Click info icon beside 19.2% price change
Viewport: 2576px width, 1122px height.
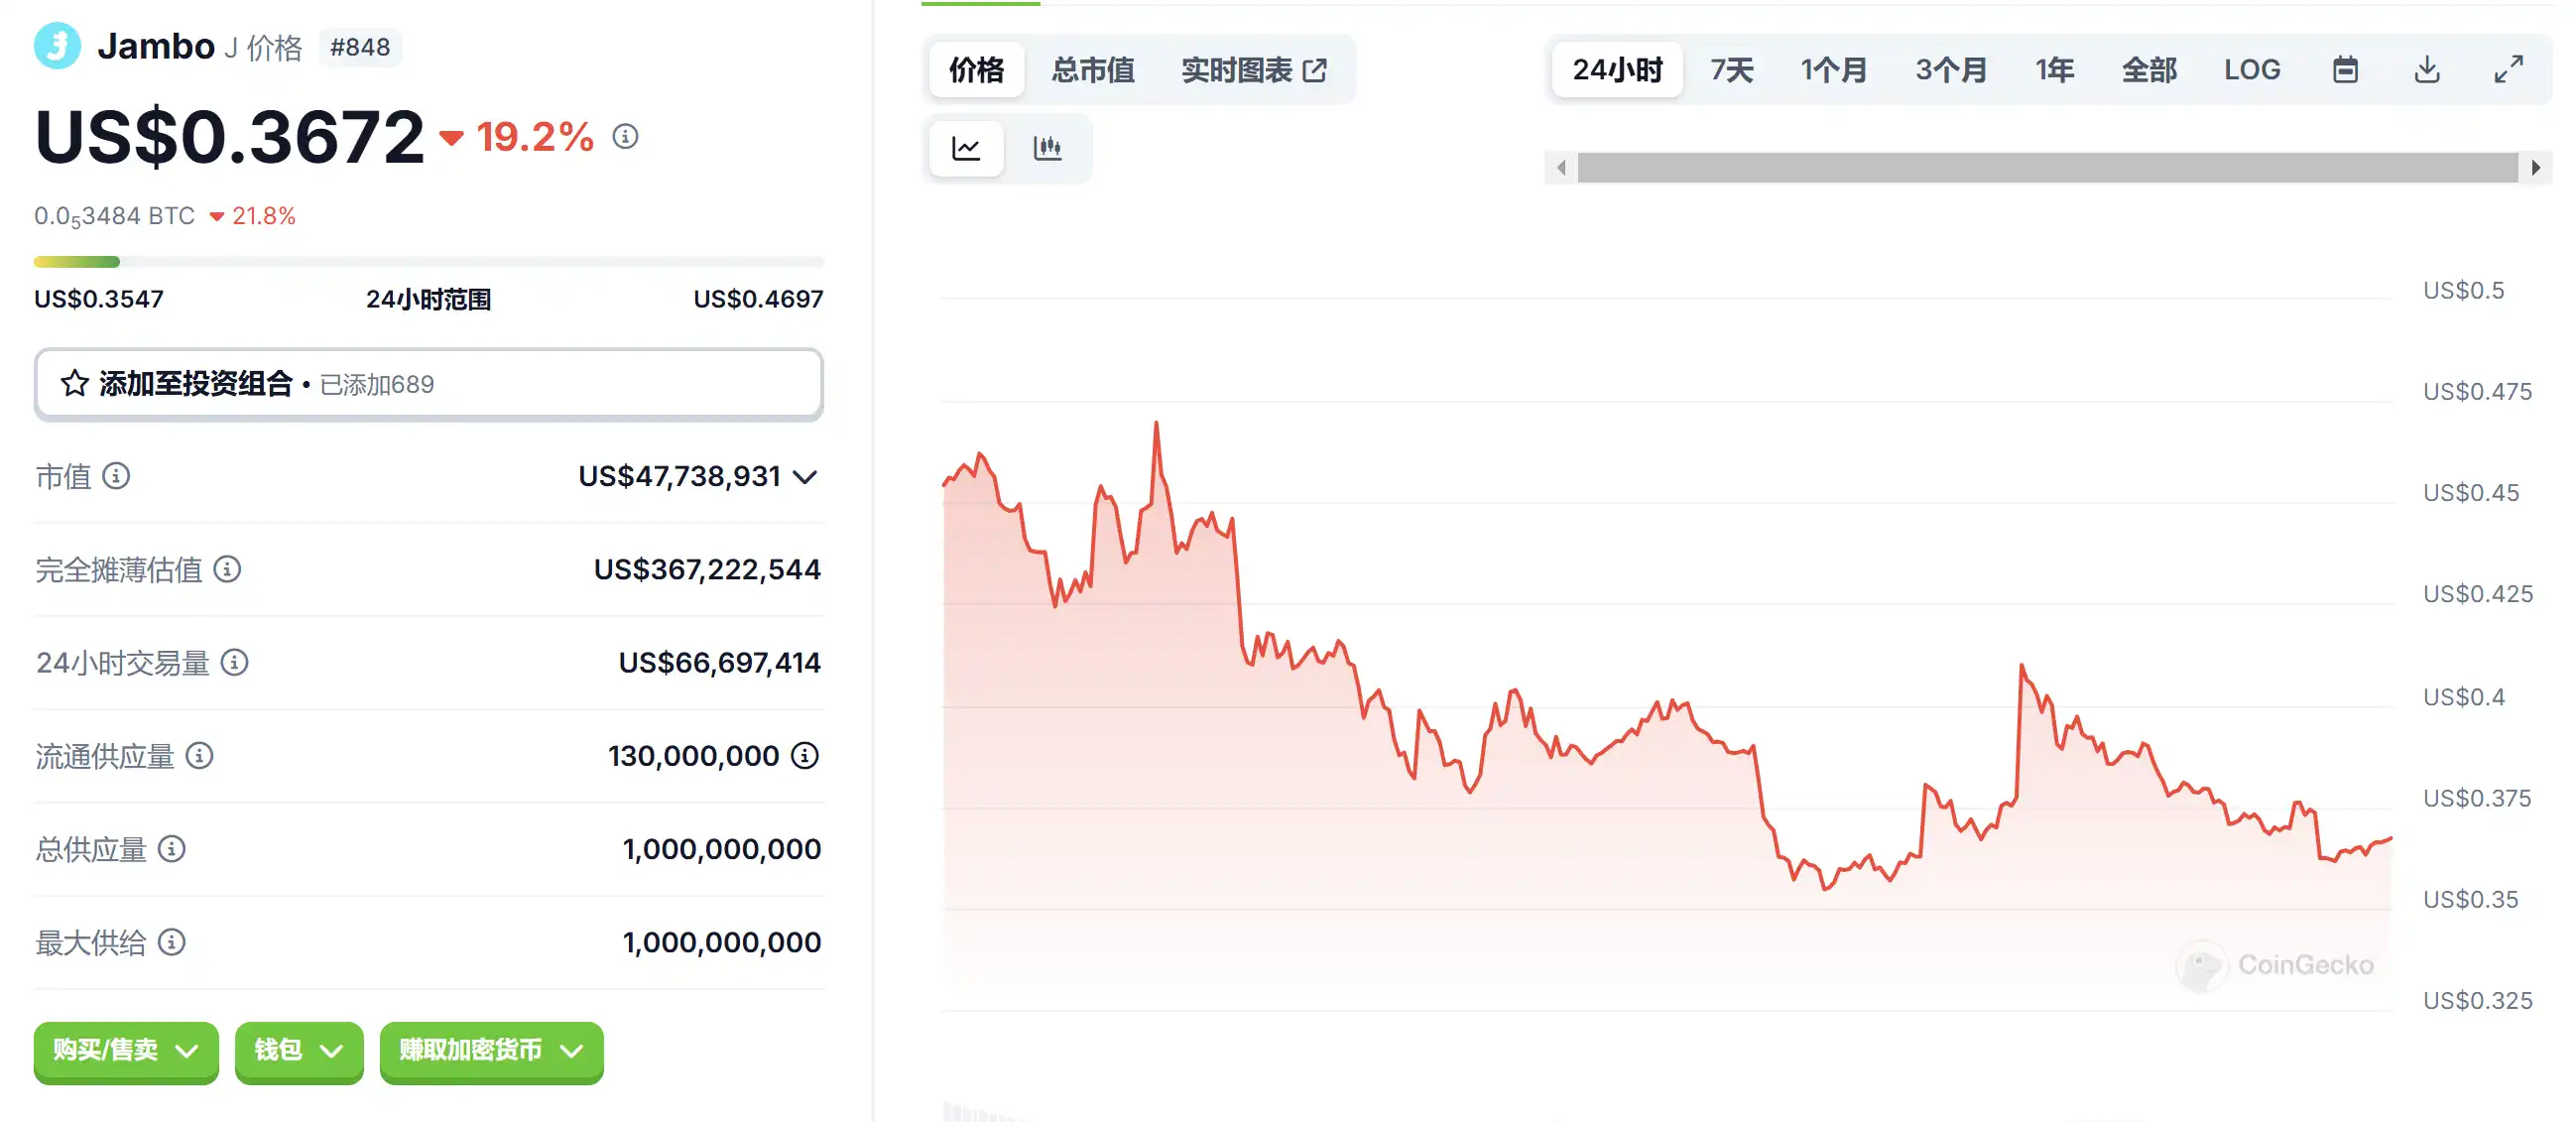[625, 136]
